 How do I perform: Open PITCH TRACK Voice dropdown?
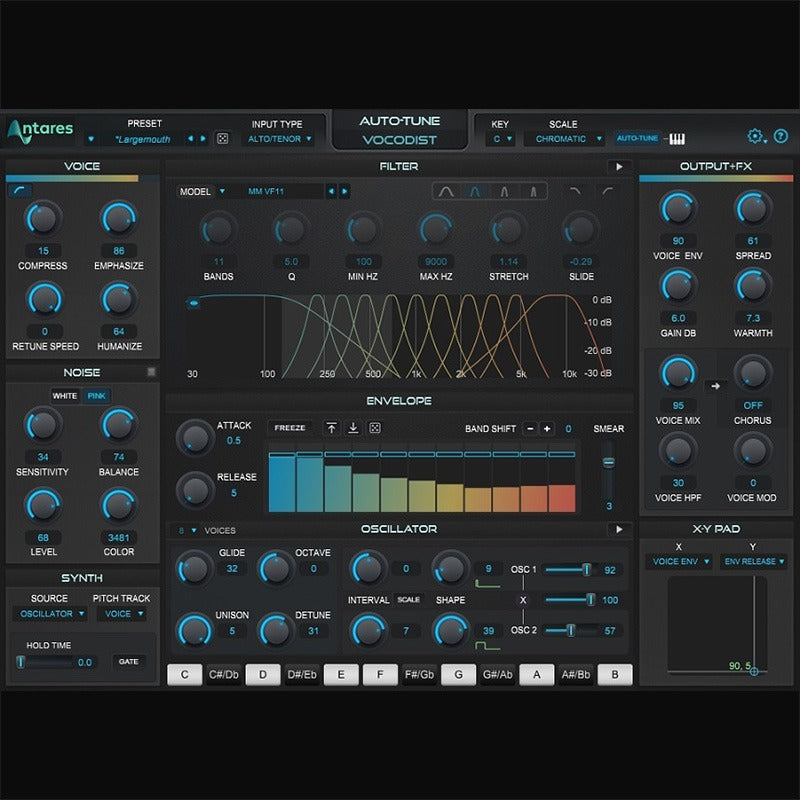(123, 614)
